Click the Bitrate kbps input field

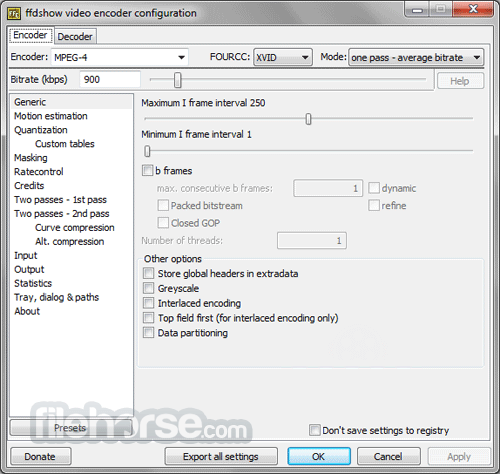coord(110,79)
